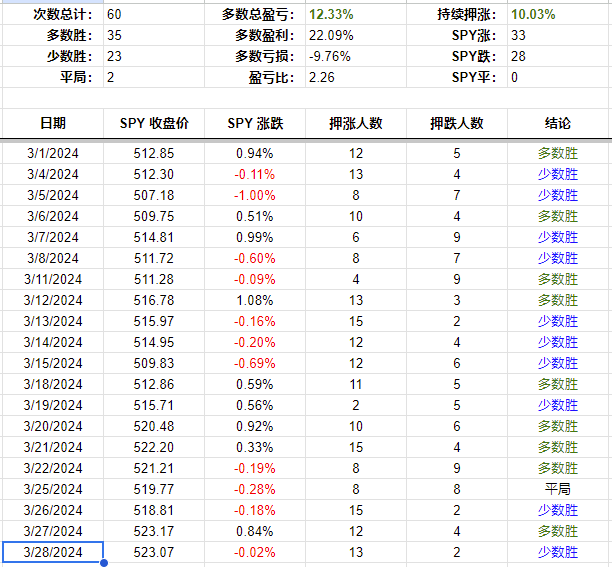Click the 平局 result for 3/25/2024

[558, 489]
